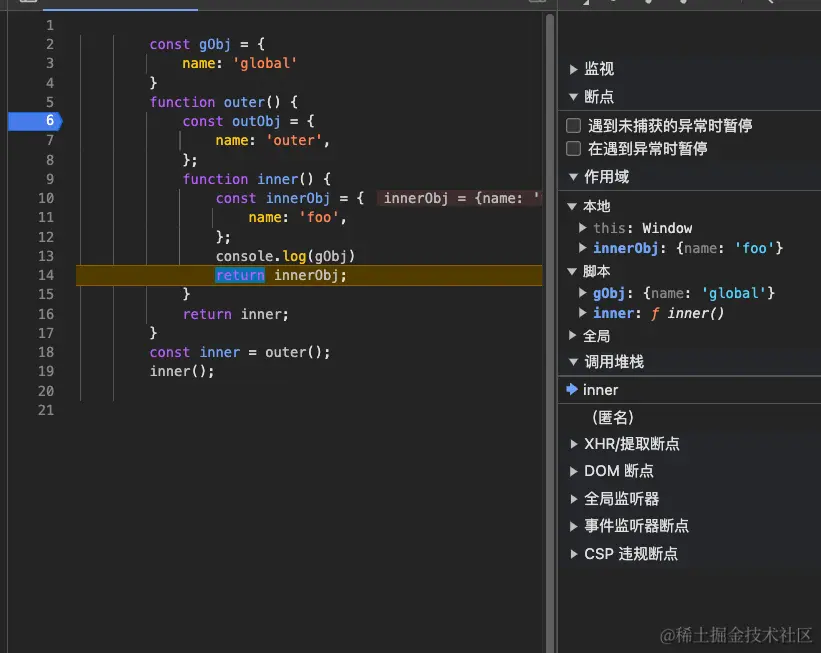This screenshot has height=653, width=821.
Task: Click the resume script execution icon
Action: pyautogui.click(x=588, y=4)
